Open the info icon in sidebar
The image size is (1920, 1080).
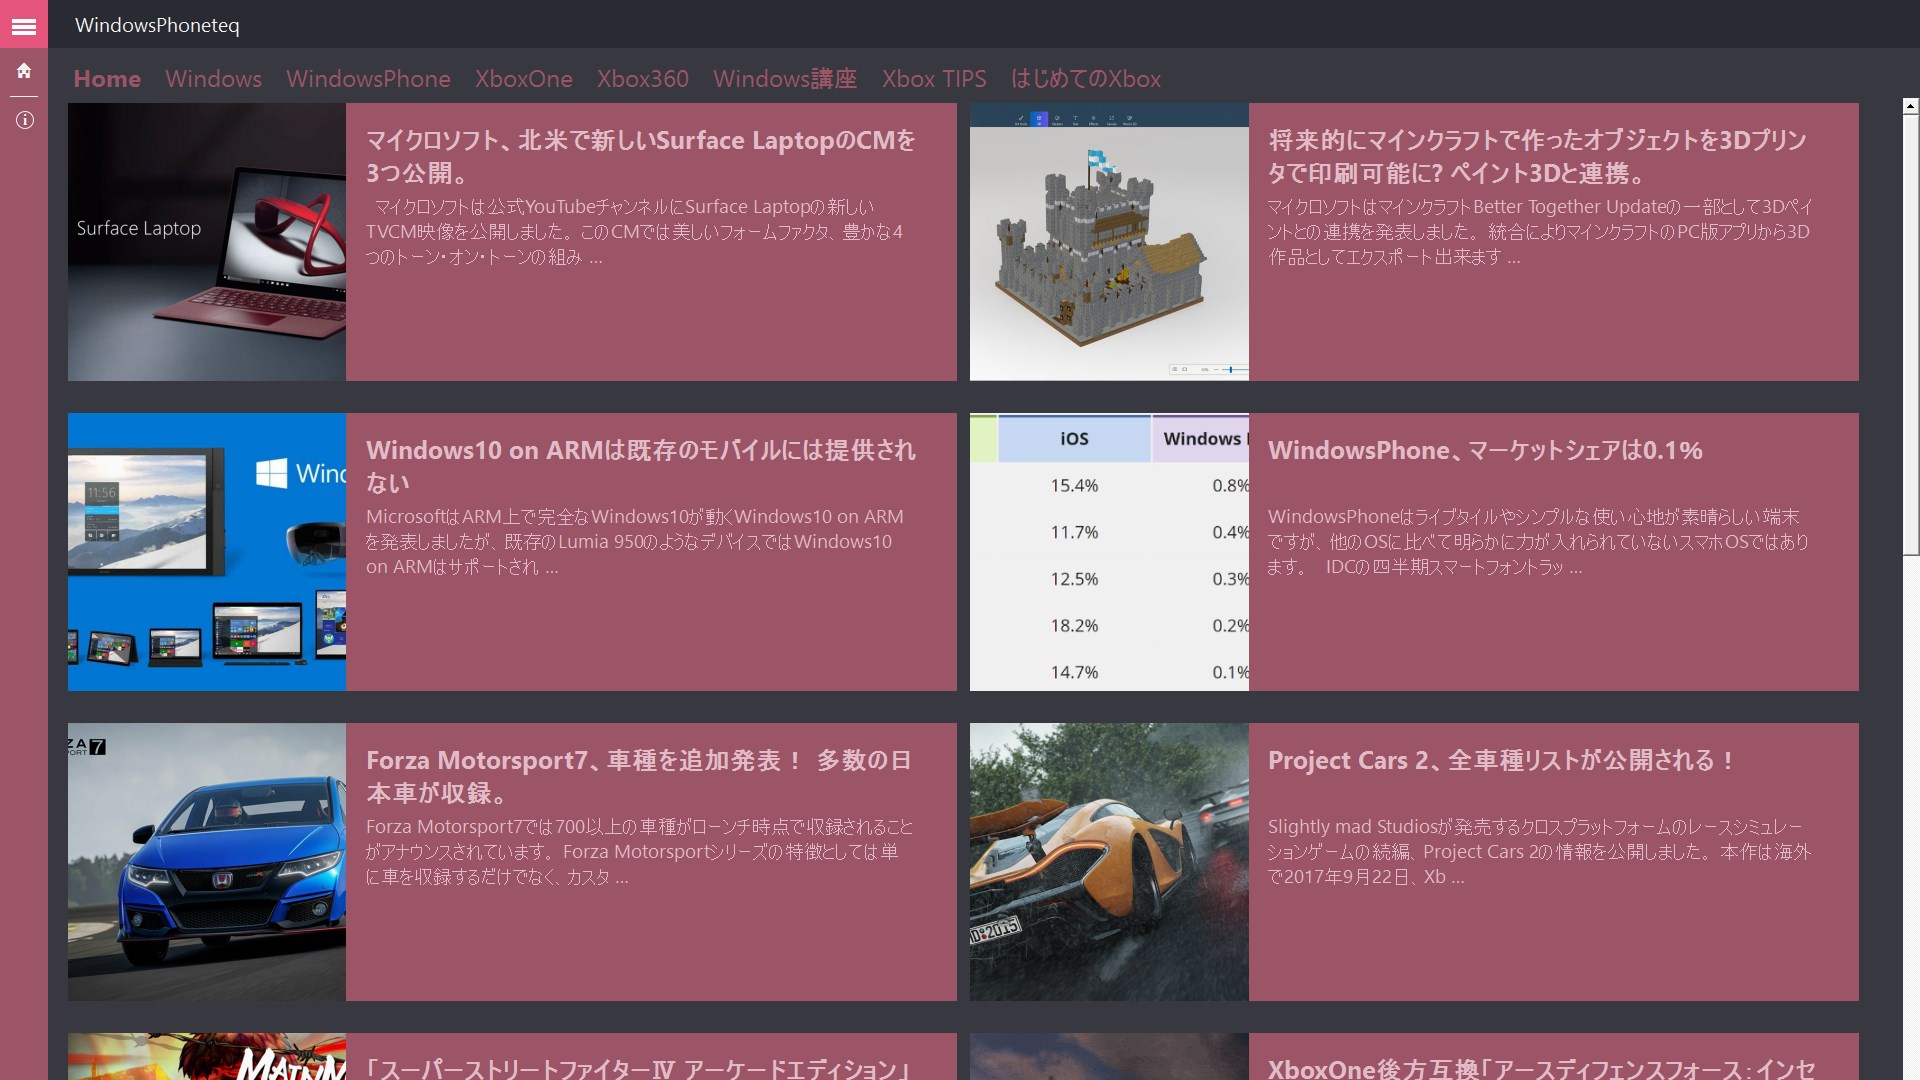click(x=24, y=120)
